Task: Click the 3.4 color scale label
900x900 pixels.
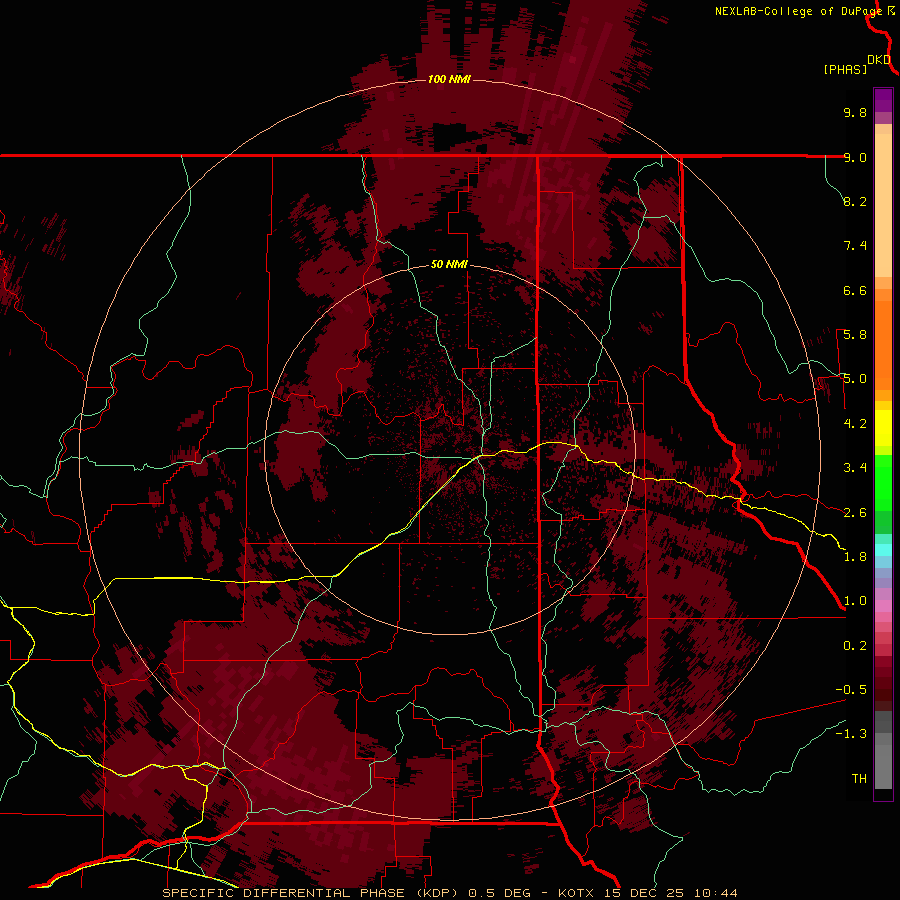Action: (855, 468)
